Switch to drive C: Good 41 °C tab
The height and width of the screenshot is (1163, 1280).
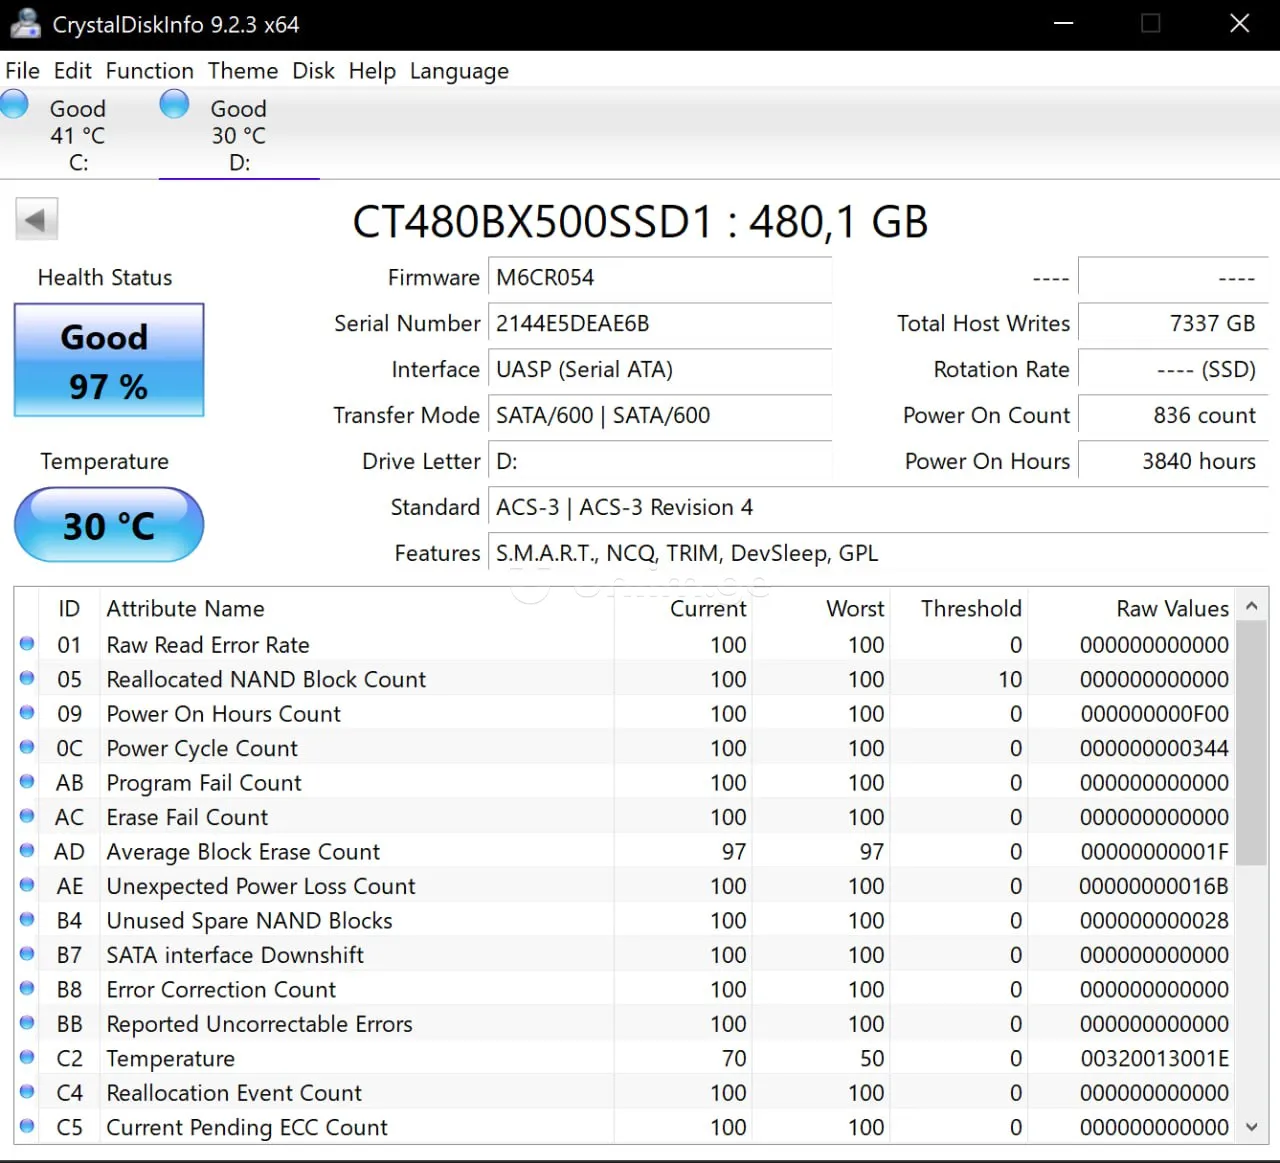79,134
